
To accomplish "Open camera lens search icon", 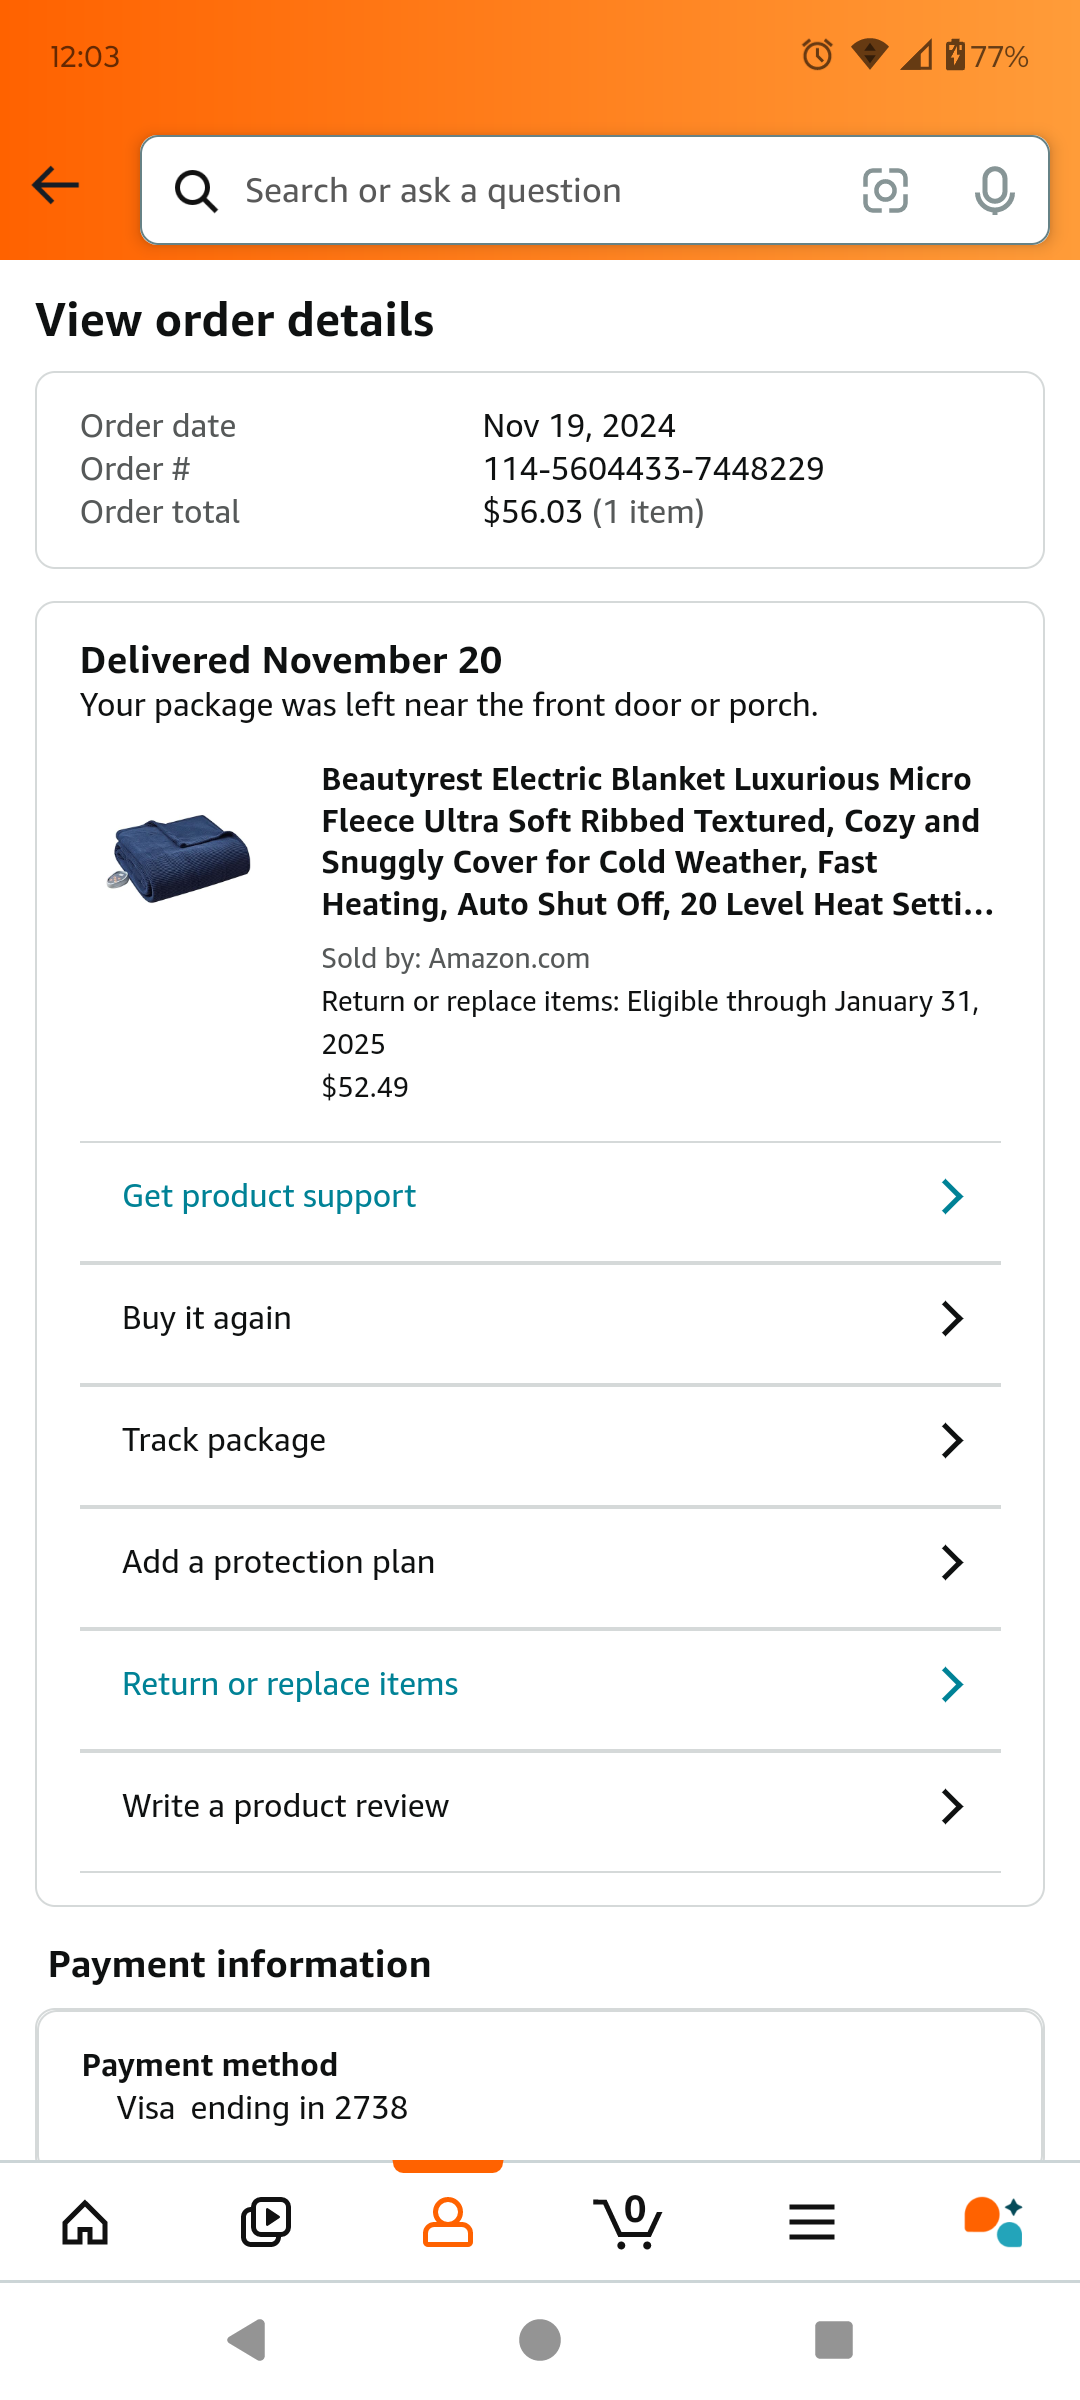I will (x=885, y=190).
